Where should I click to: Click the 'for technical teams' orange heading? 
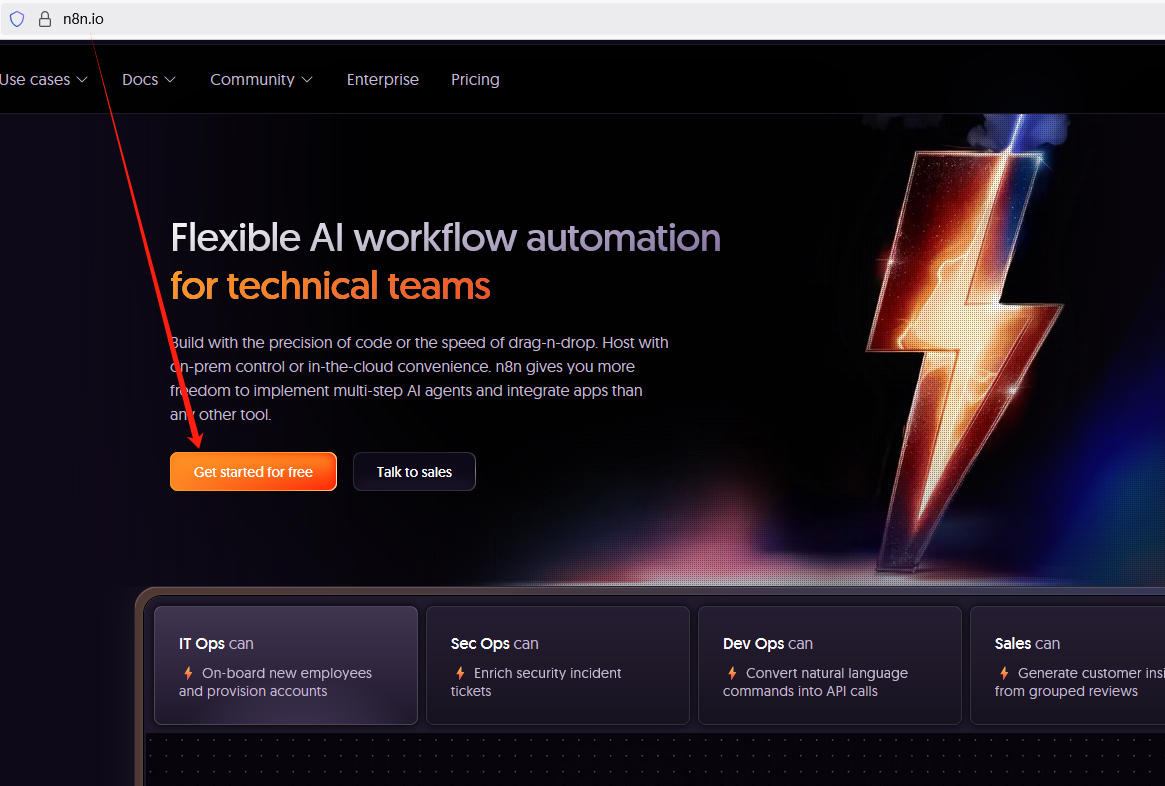[x=331, y=286]
